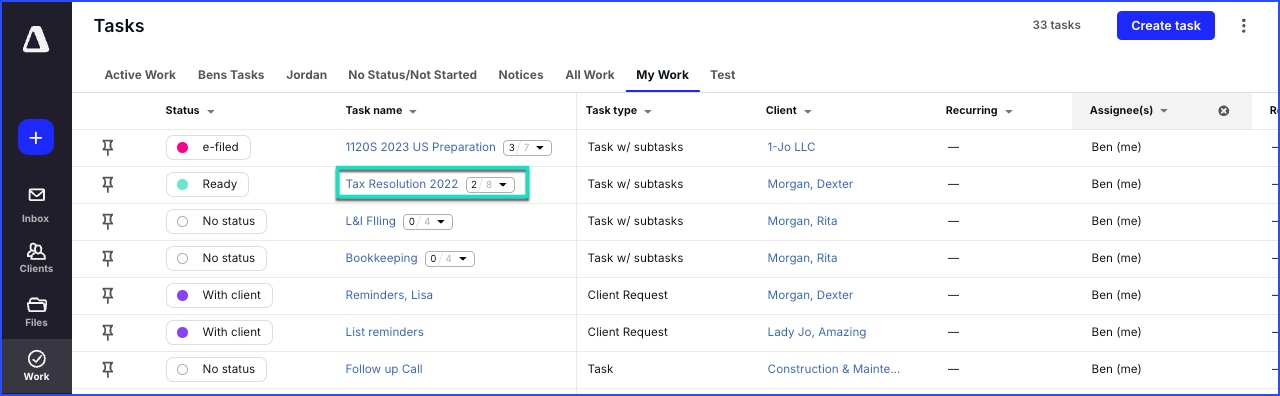The height and width of the screenshot is (396, 1280).
Task: Open the Follow up Call task
Action: (384, 369)
